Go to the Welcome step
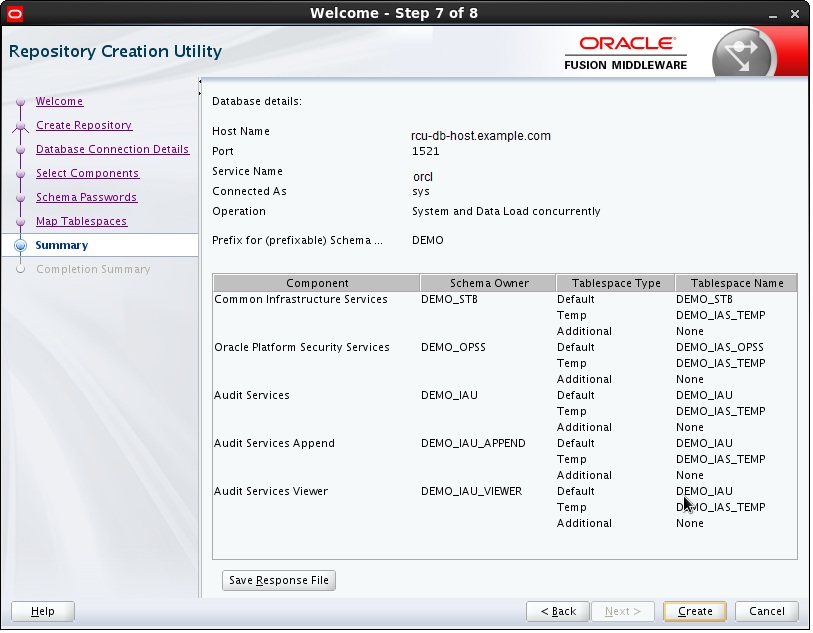 pyautogui.click(x=59, y=101)
